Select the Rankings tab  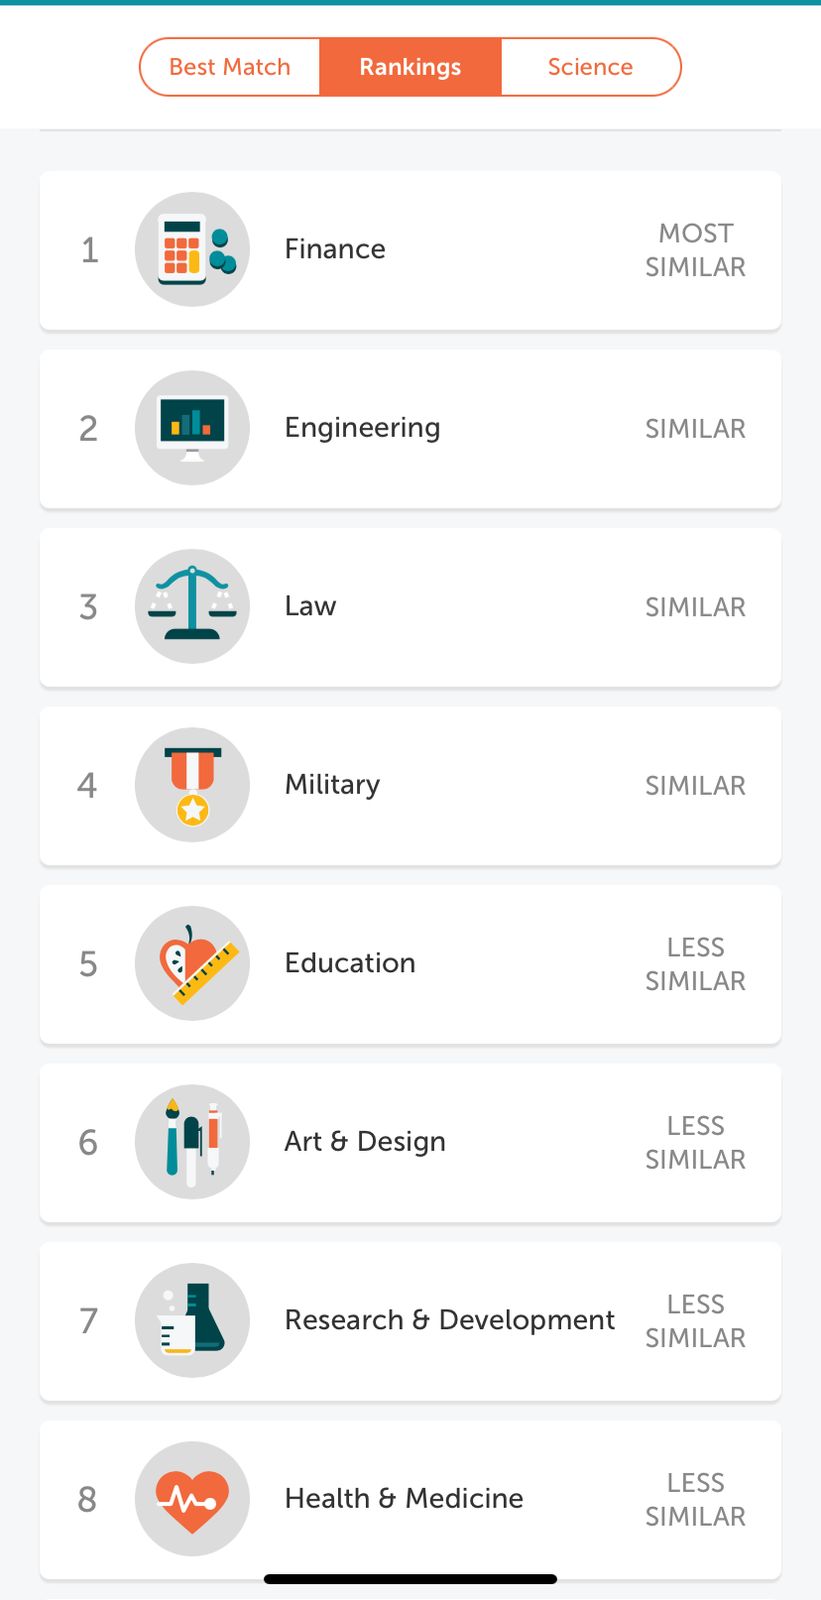410,67
